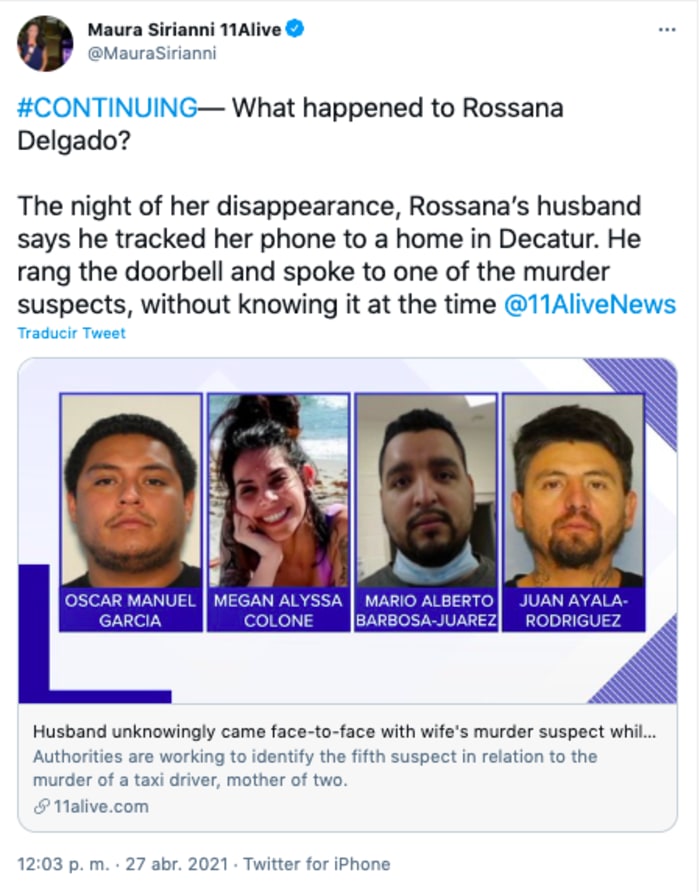The height and width of the screenshot is (892, 700).
Task: Click the article description about fifth suspect
Action: [315, 768]
